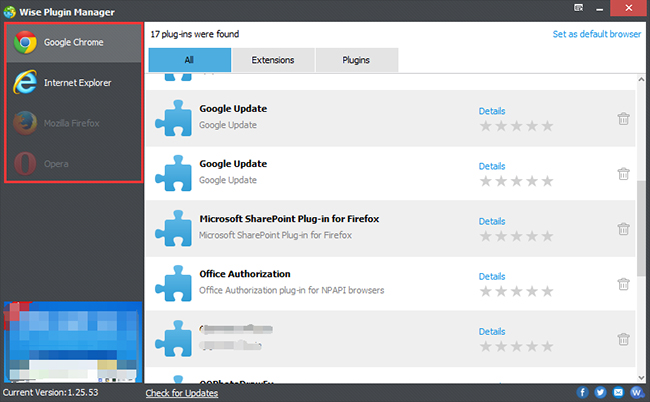This screenshot has height=402, width=650.
Task: Switch to the Plugins tab
Action: (356, 60)
